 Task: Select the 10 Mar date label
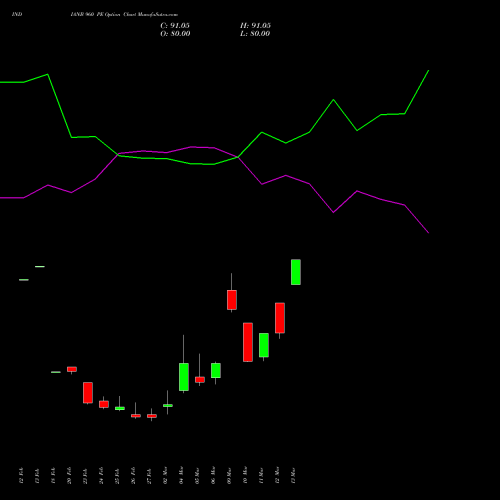[245, 476]
